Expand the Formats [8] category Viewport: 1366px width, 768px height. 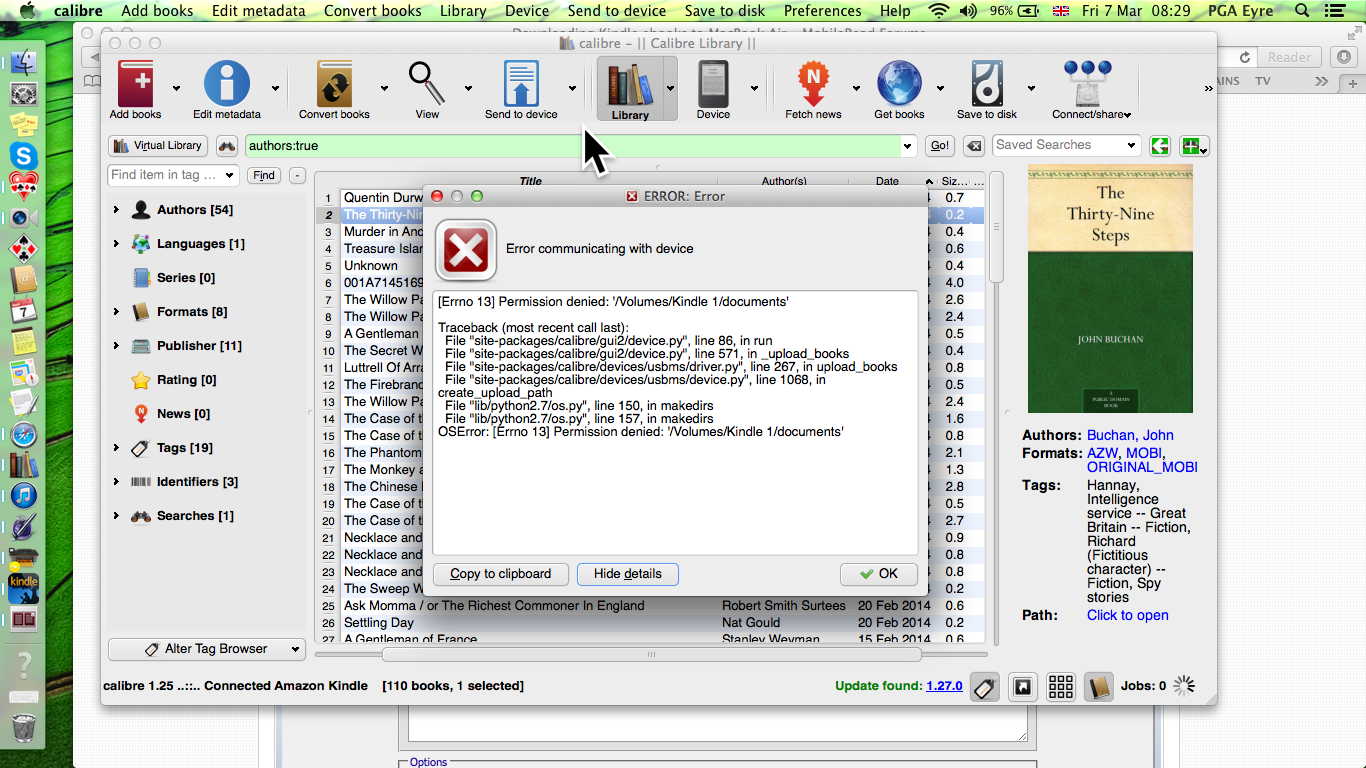116,312
